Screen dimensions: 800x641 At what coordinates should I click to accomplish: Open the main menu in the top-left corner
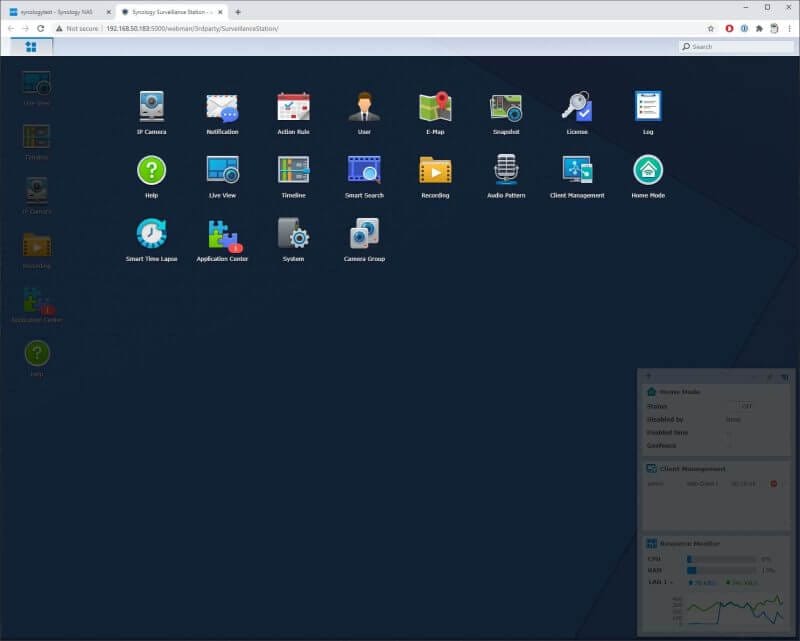click(33, 46)
